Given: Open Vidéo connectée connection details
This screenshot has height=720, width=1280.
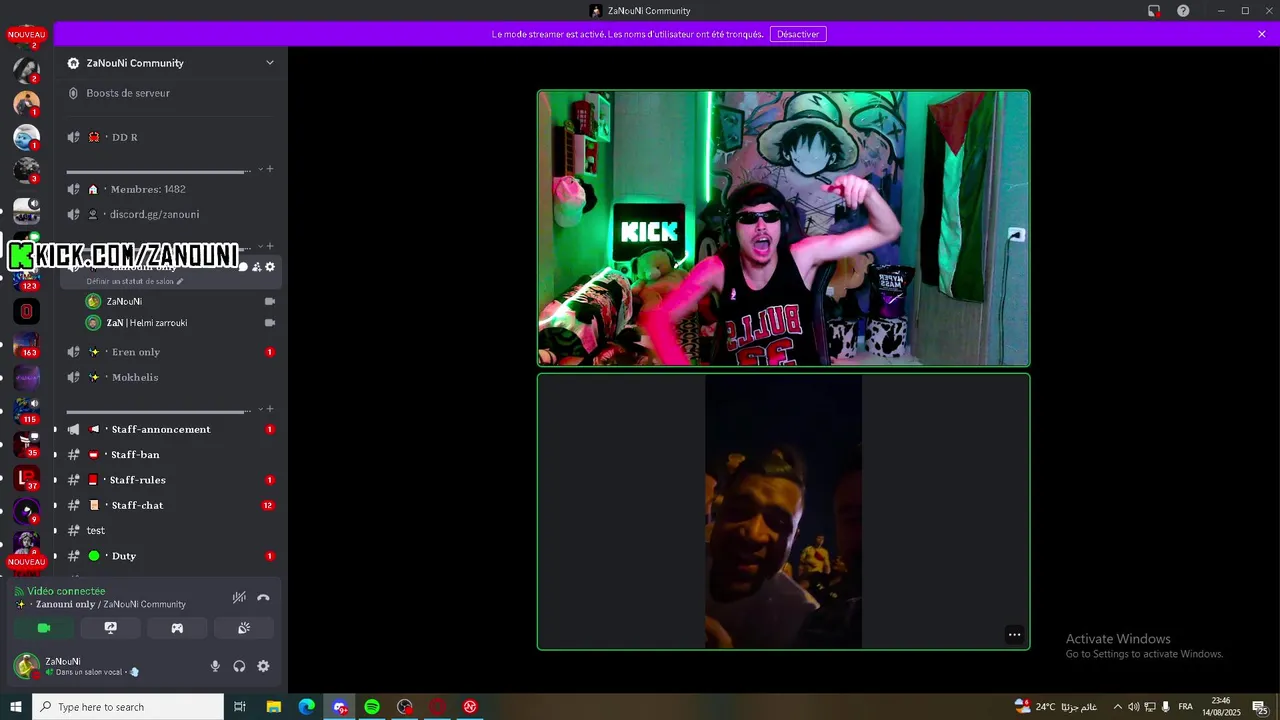Looking at the screenshot, I should pos(65,591).
